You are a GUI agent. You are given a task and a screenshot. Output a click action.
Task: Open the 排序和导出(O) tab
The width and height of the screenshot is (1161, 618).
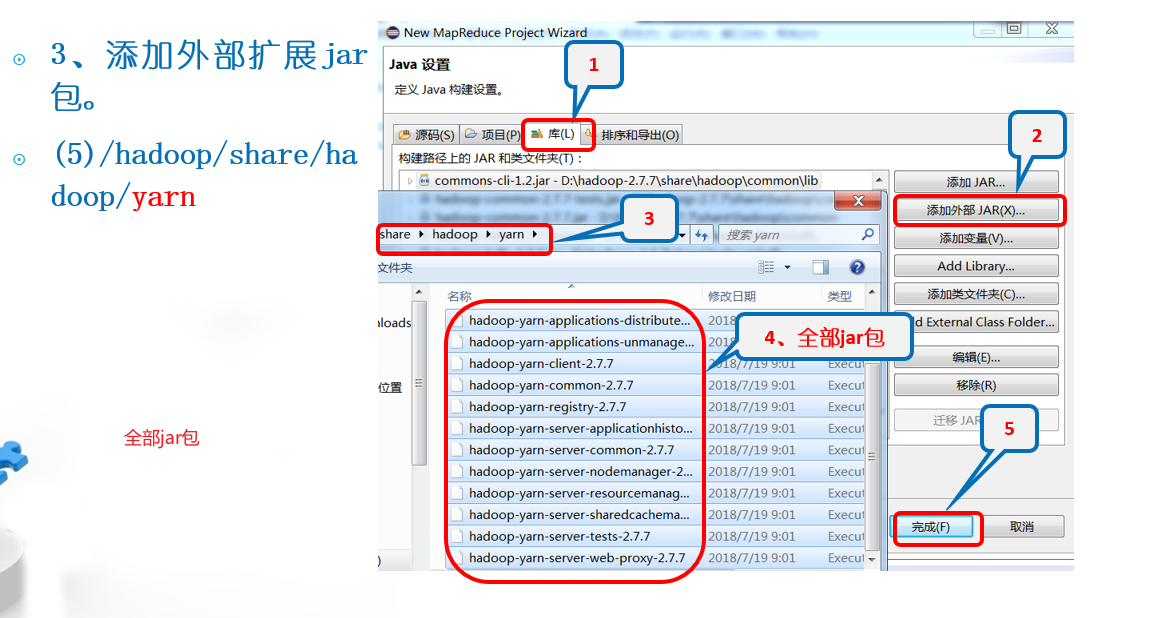point(632,135)
